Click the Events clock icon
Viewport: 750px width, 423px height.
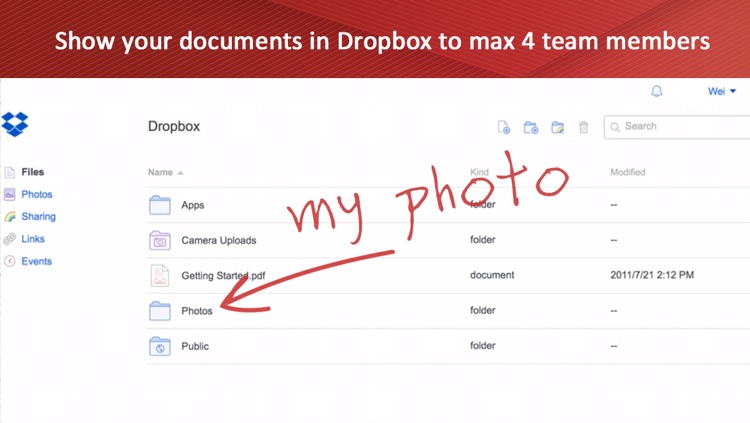(x=10, y=261)
